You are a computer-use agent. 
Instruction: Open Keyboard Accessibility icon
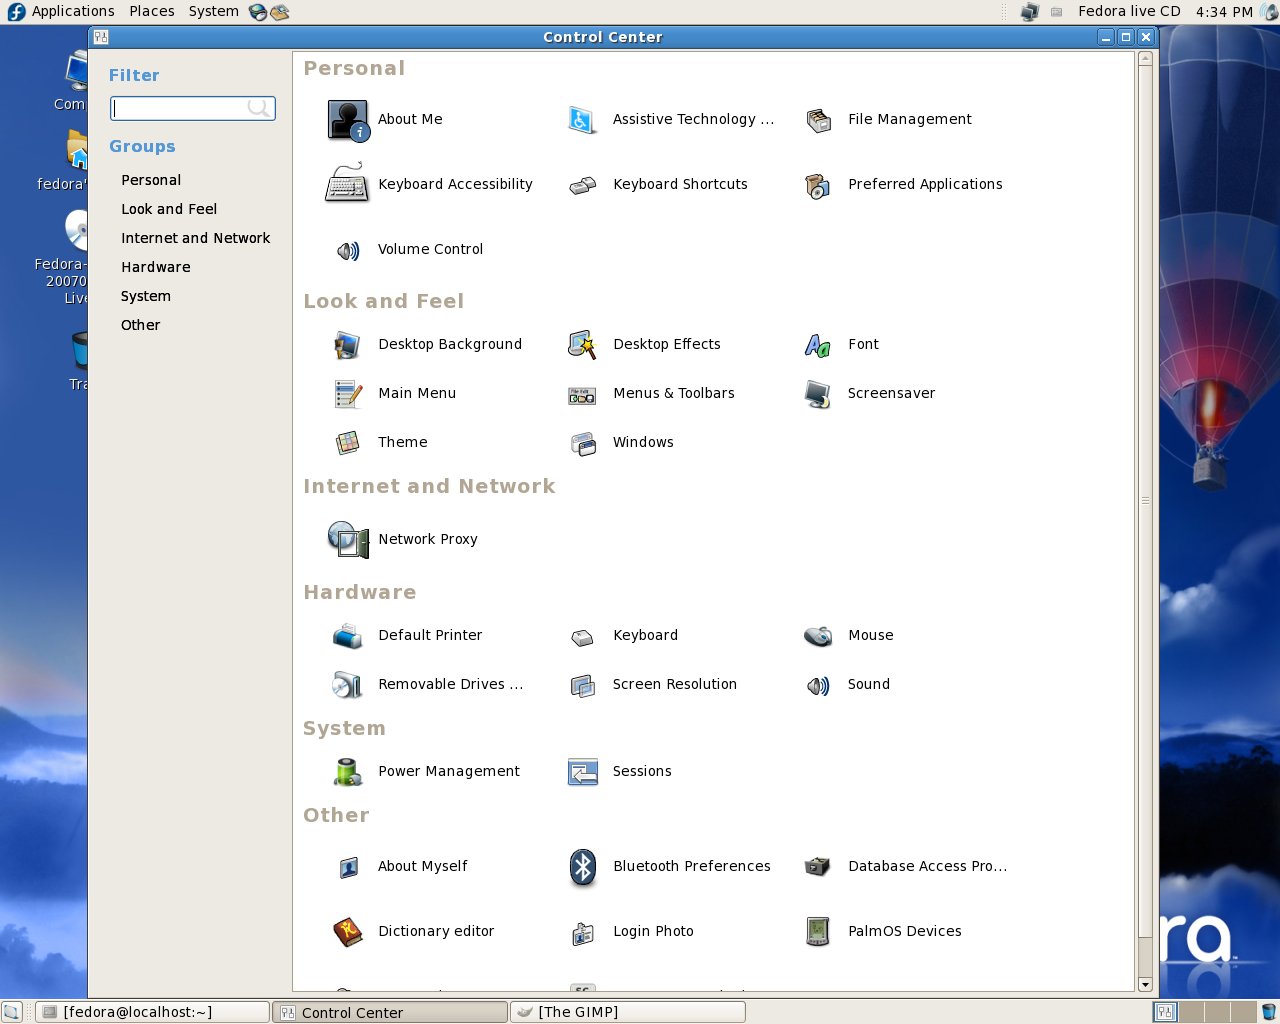coord(347,184)
